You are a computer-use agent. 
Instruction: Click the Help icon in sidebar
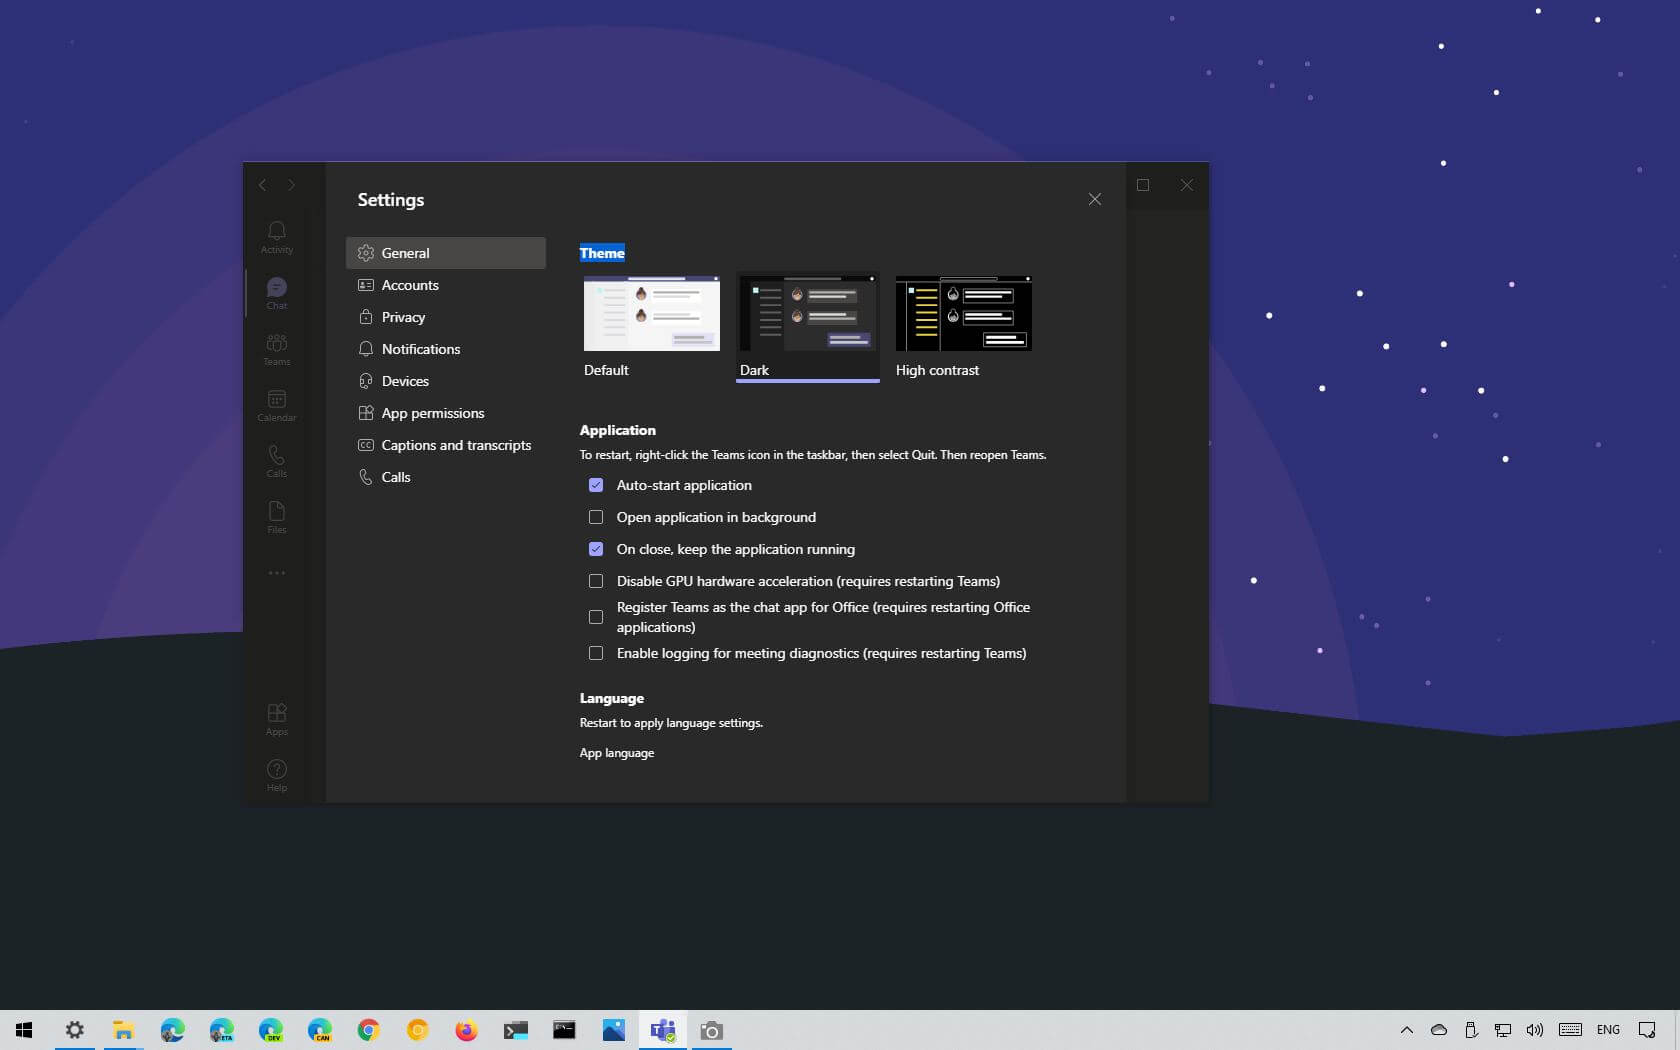[277, 774]
